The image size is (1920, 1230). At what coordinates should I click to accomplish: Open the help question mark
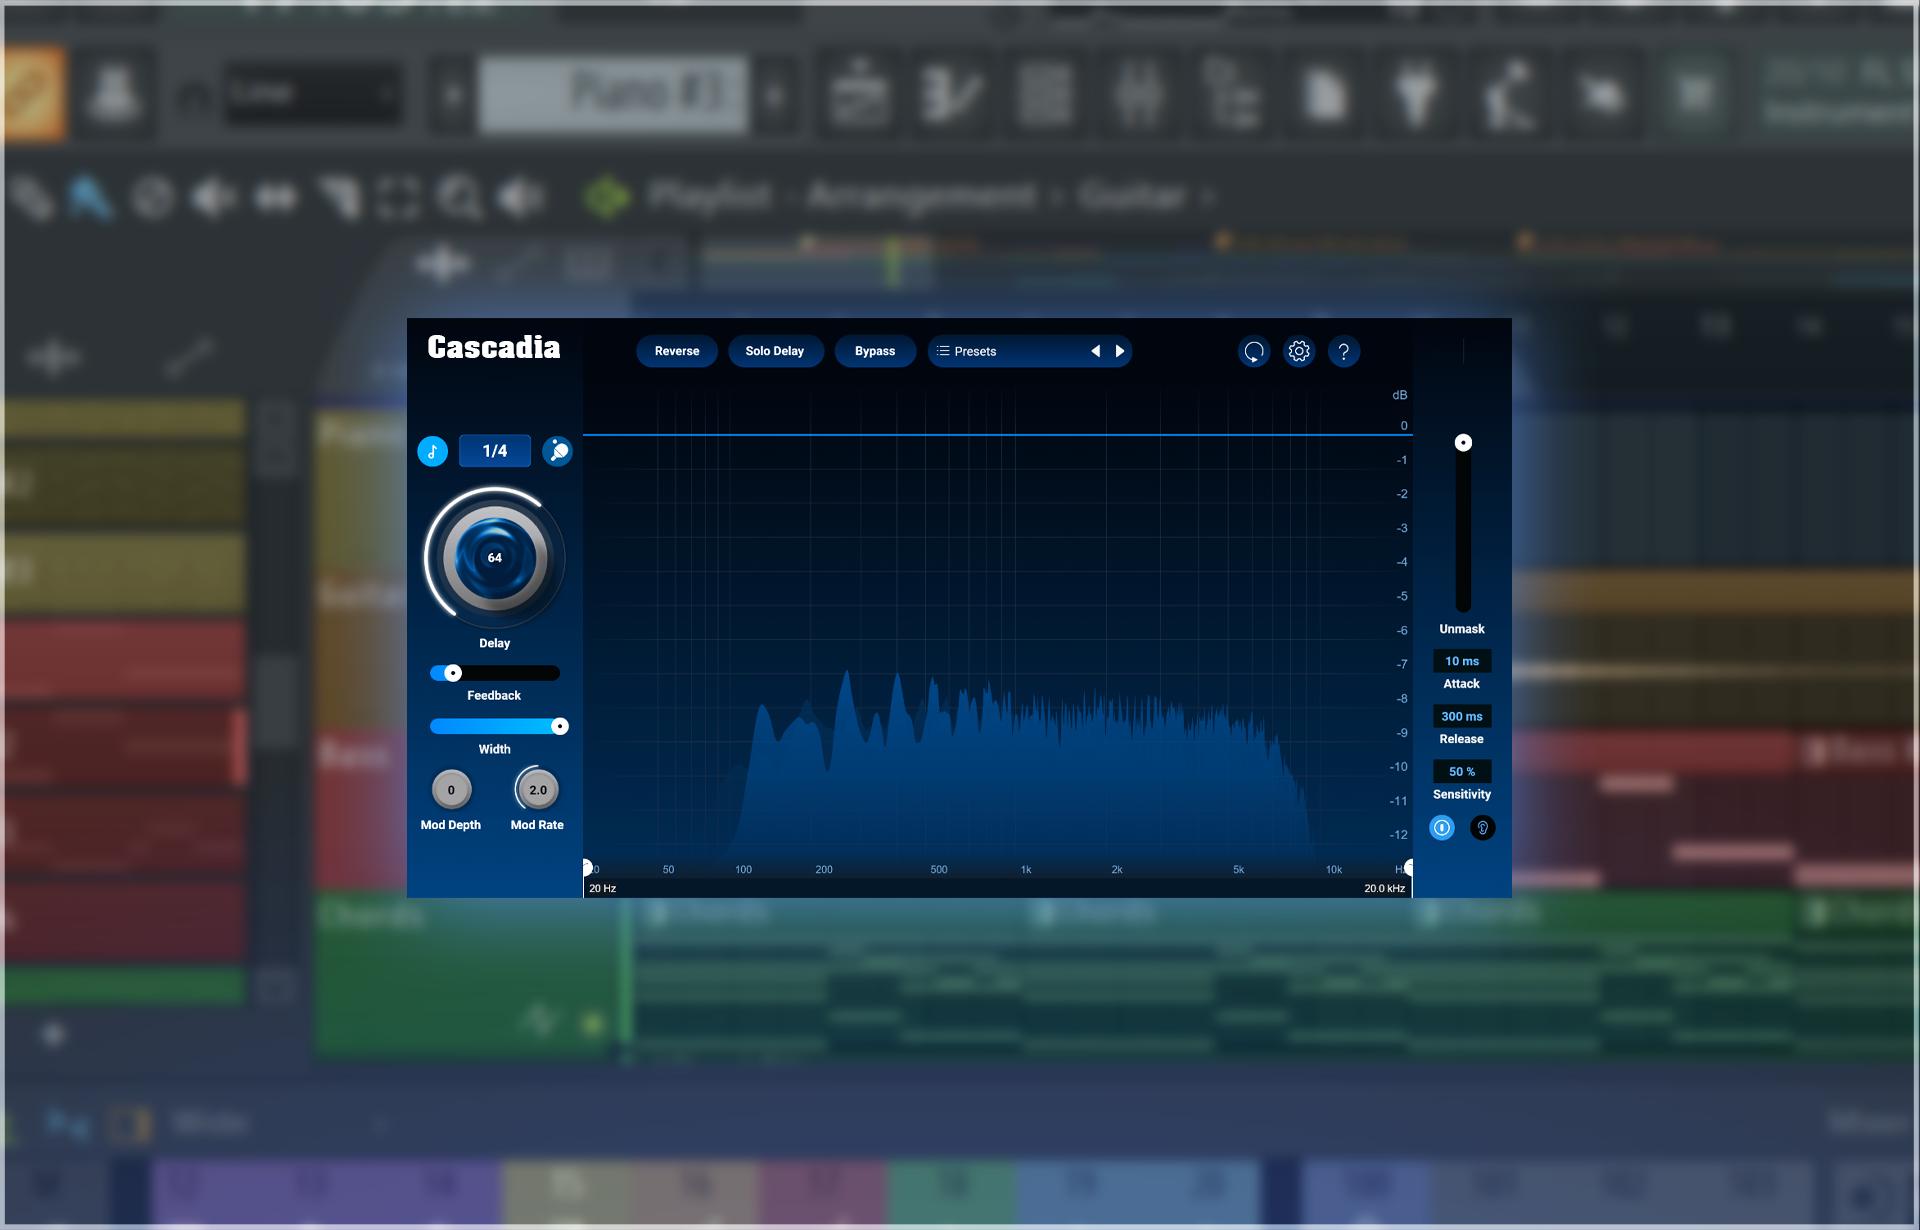pos(1344,352)
